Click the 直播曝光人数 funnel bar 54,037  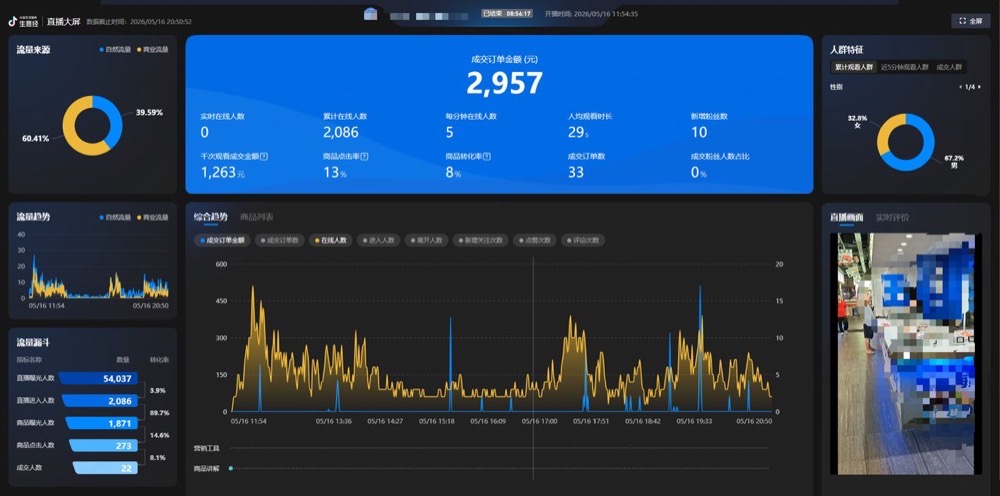pyautogui.click(x=98, y=379)
